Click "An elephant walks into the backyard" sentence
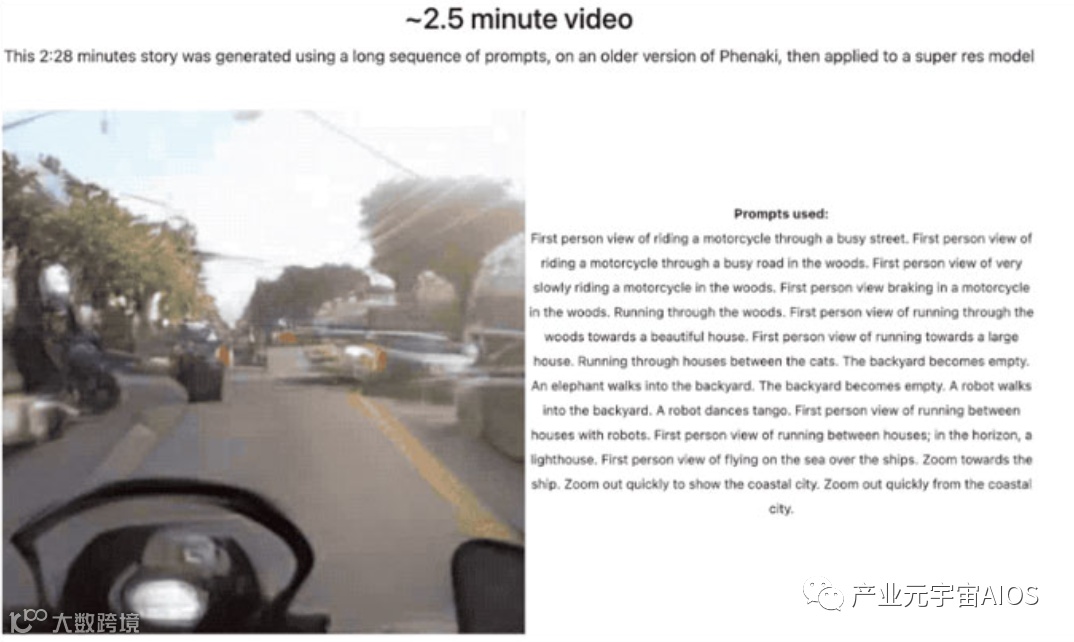1074x642 pixels. [x=642, y=386]
